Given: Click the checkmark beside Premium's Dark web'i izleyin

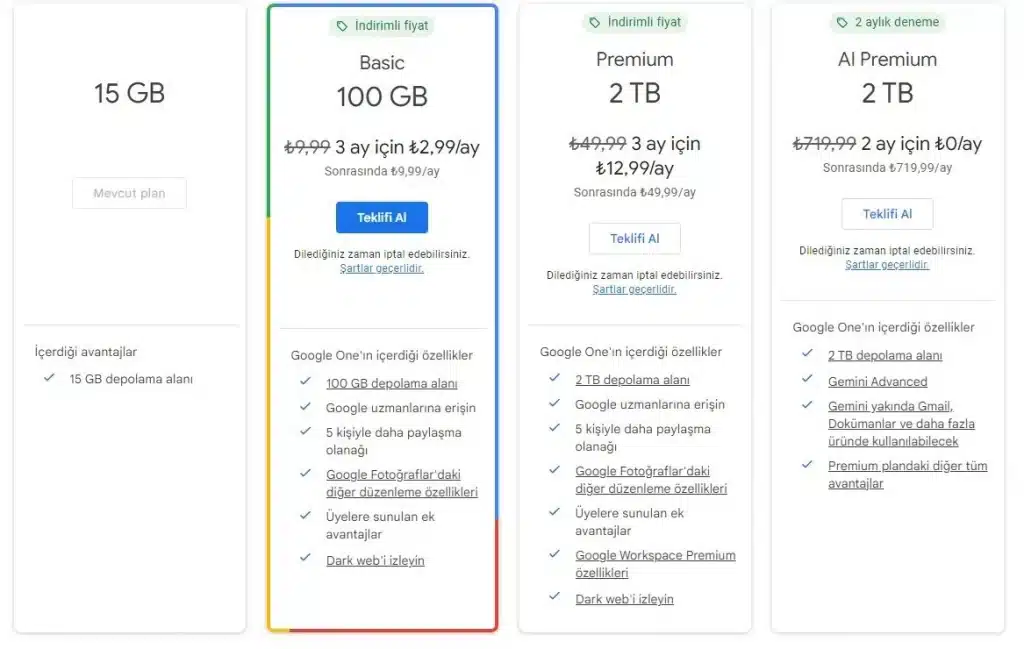Looking at the screenshot, I should tap(554, 596).
